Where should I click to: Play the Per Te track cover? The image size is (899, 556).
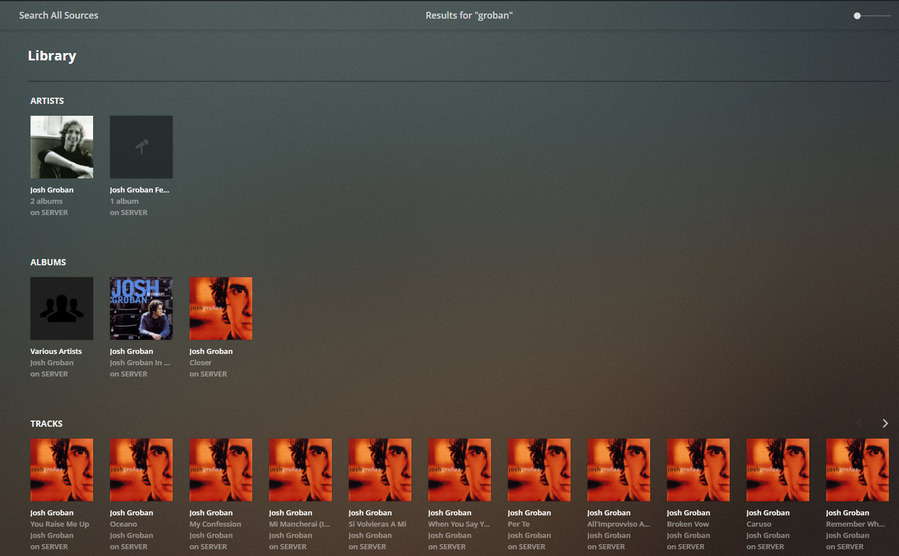539,470
